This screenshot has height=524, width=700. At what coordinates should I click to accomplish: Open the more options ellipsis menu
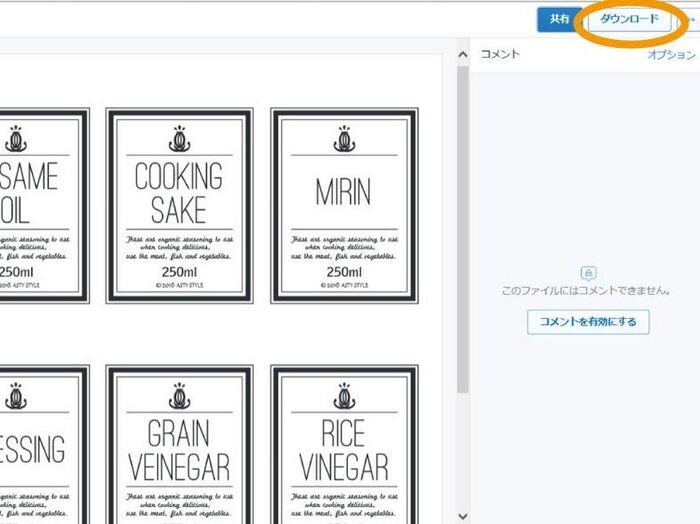690,20
